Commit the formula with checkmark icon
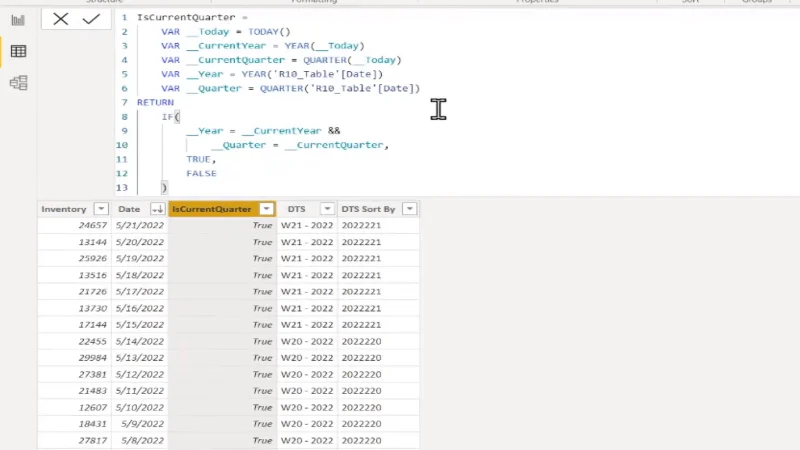Image resolution: width=800 pixels, height=450 pixels. [x=91, y=19]
